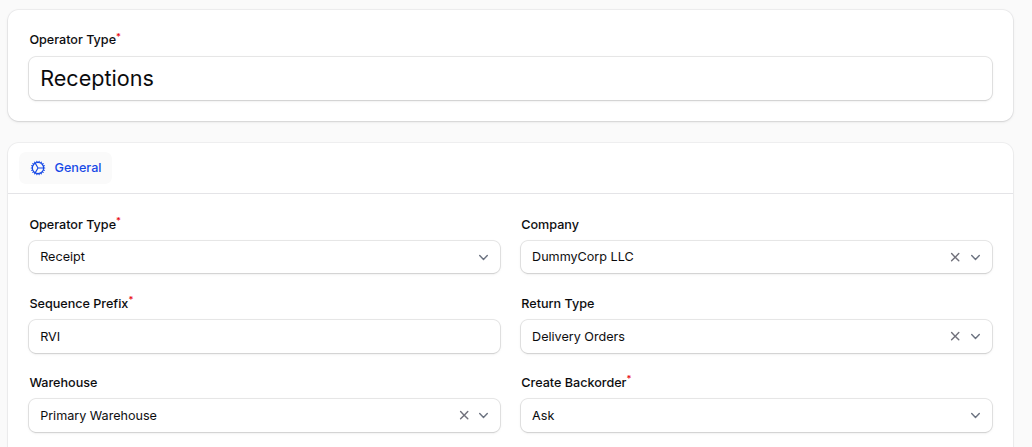
Task: Open the Primary Warehouse combo box
Action: pyautogui.click(x=240, y=415)
